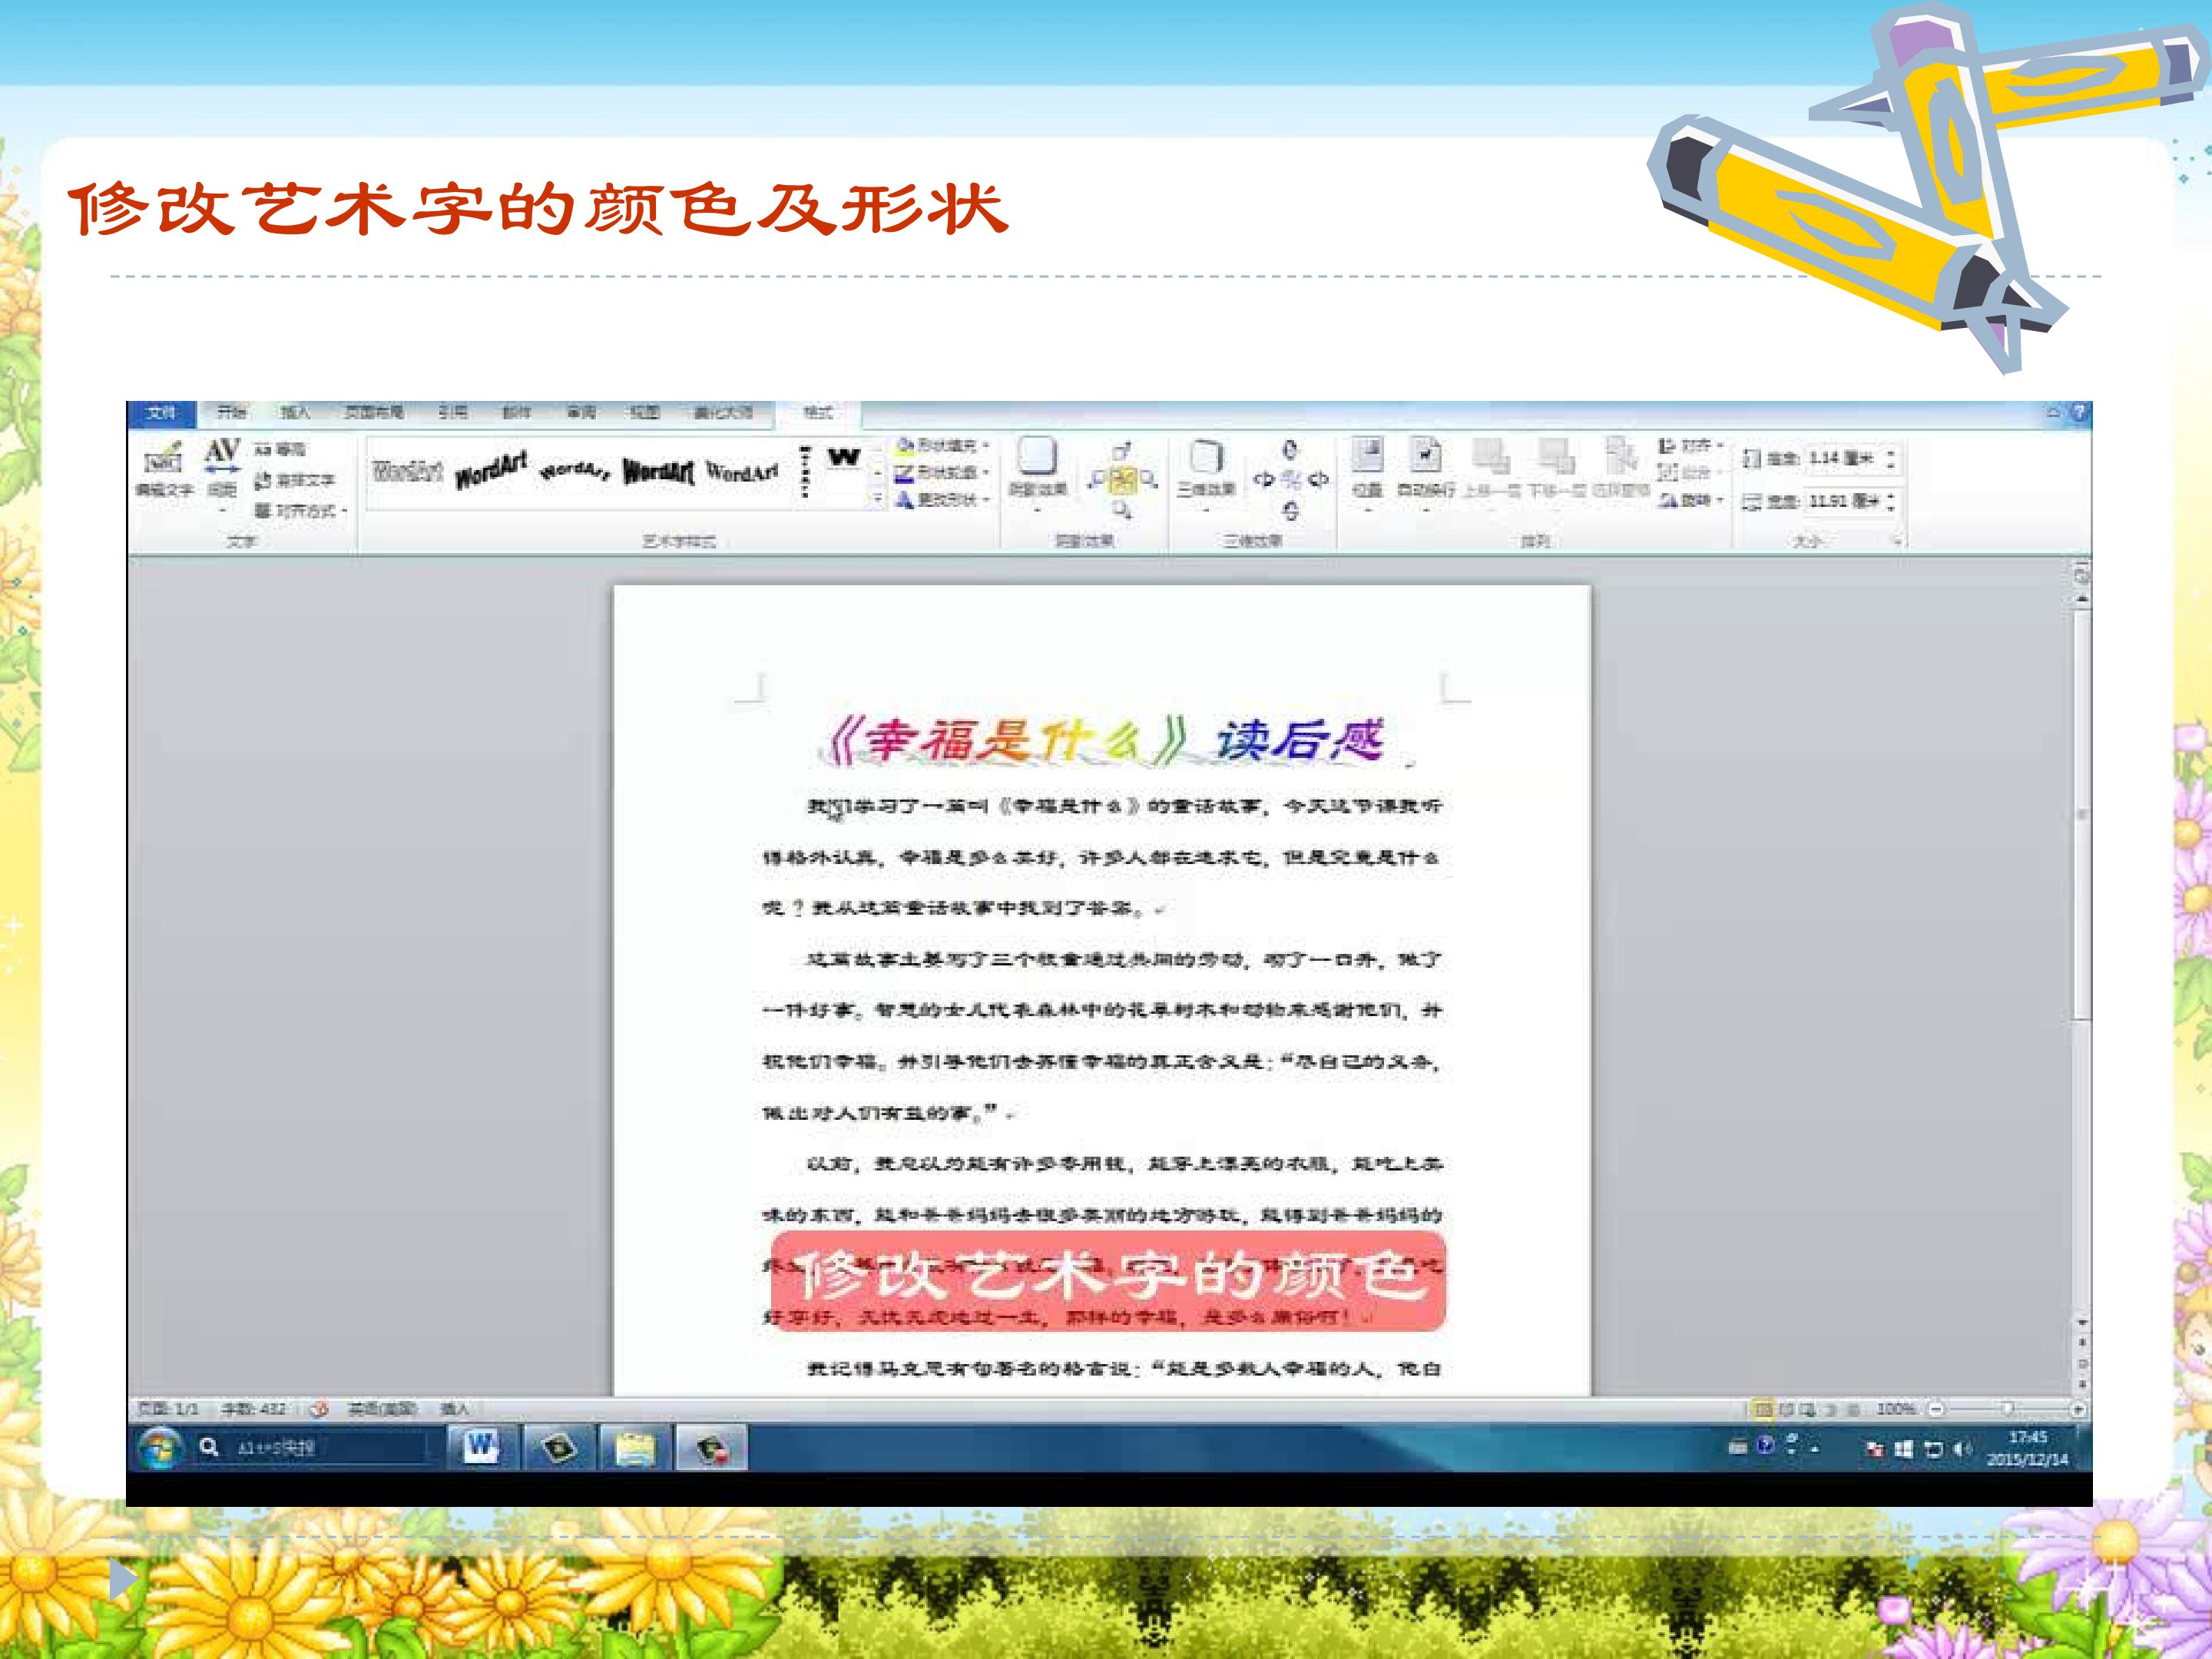Click the zoom slider in status bar
This screenshot has width=2212, height=1659.
pyautogui.click(x=2006, y=1409)
